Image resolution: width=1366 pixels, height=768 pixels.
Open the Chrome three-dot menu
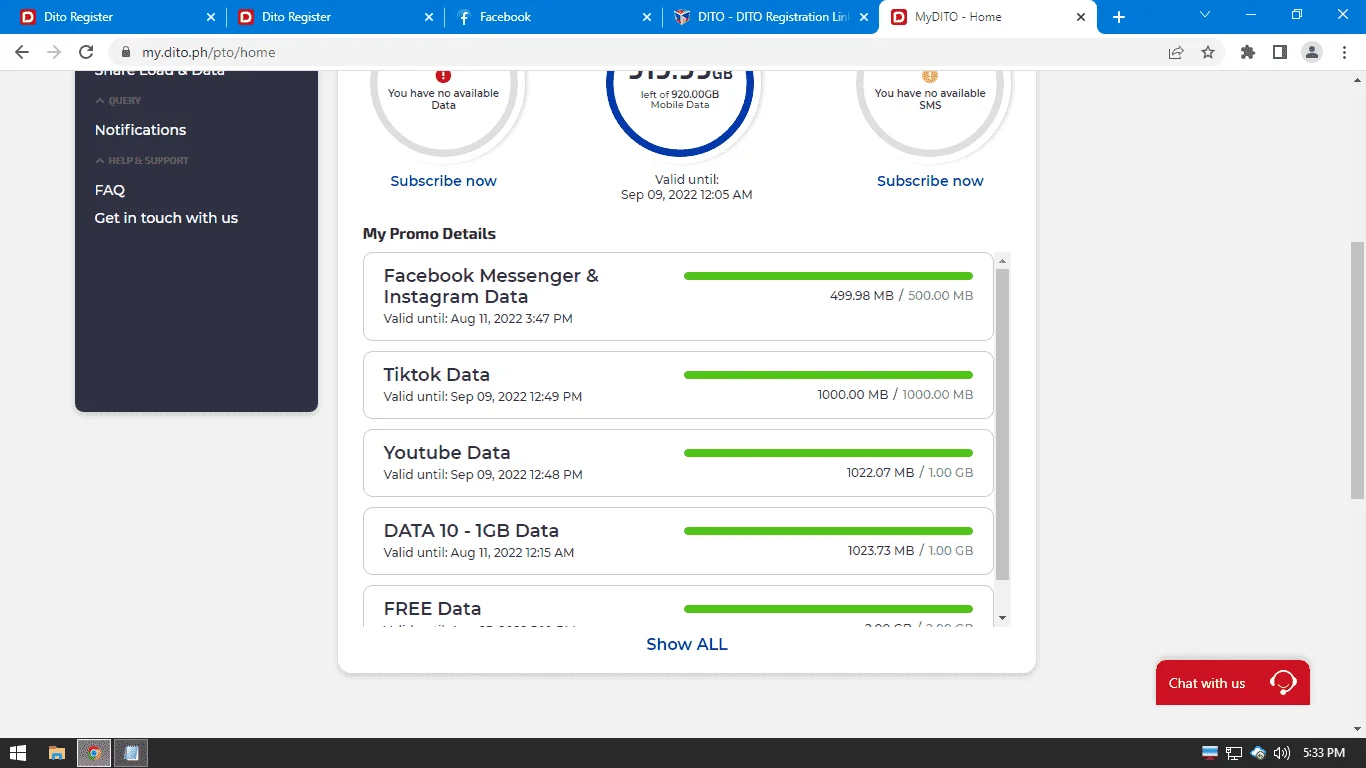point(1344,52)
